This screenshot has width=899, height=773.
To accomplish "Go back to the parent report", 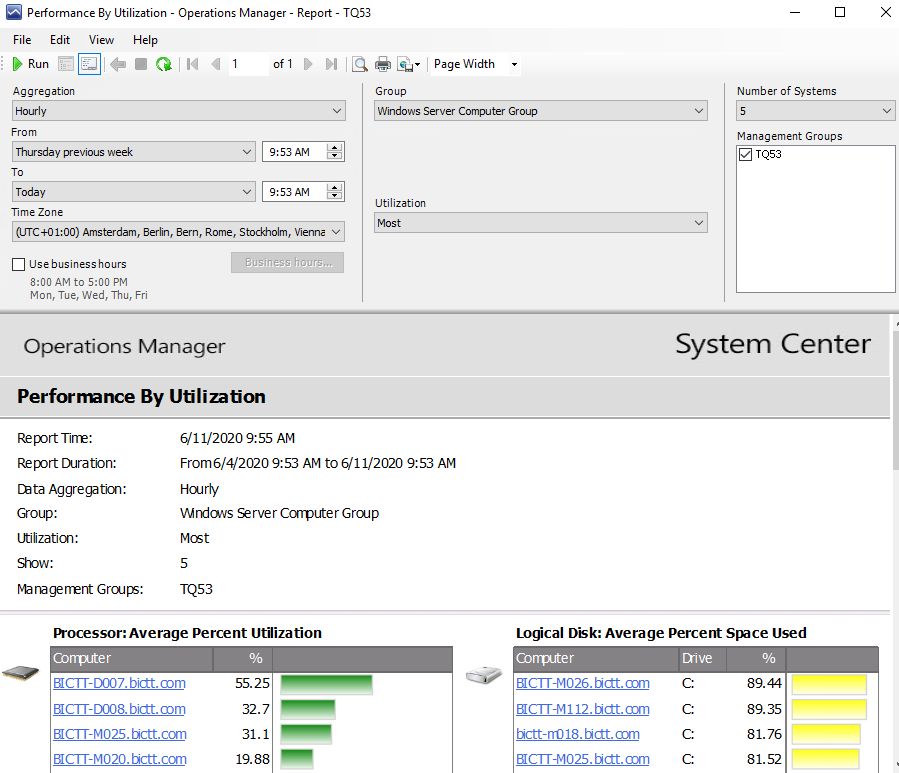I will (118, 64).
